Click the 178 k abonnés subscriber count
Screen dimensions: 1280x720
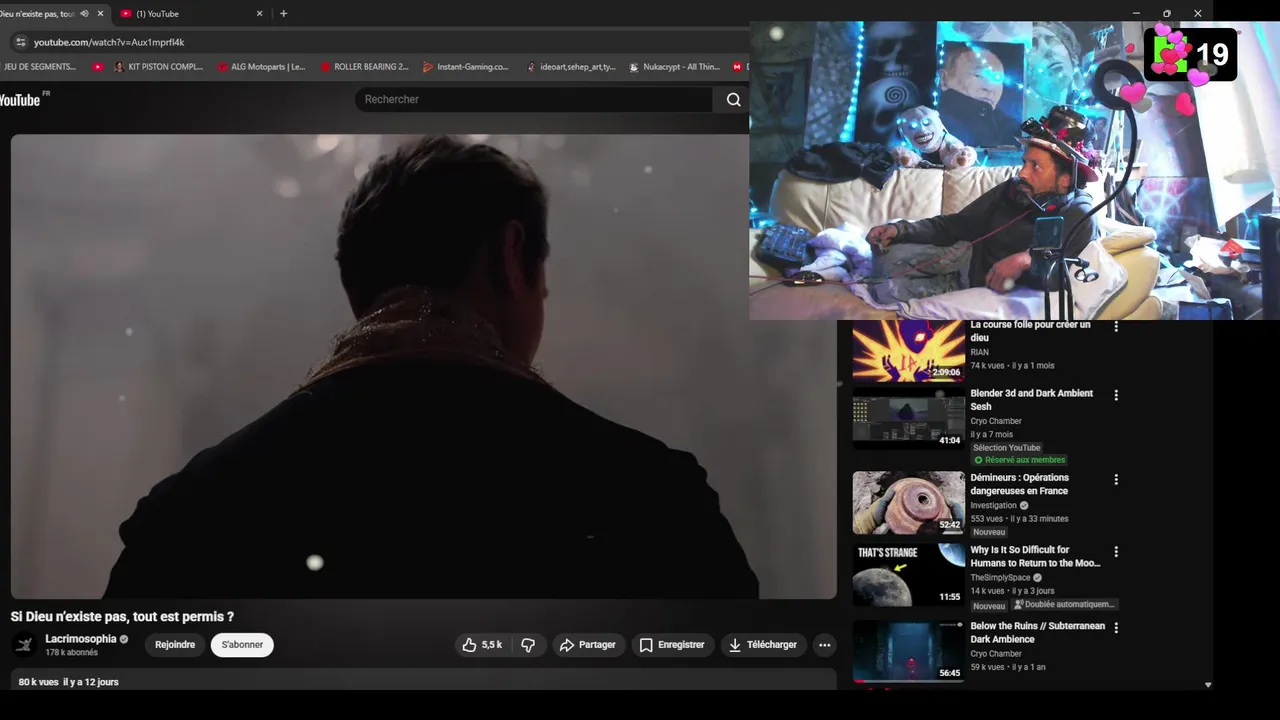click(71, 653)
